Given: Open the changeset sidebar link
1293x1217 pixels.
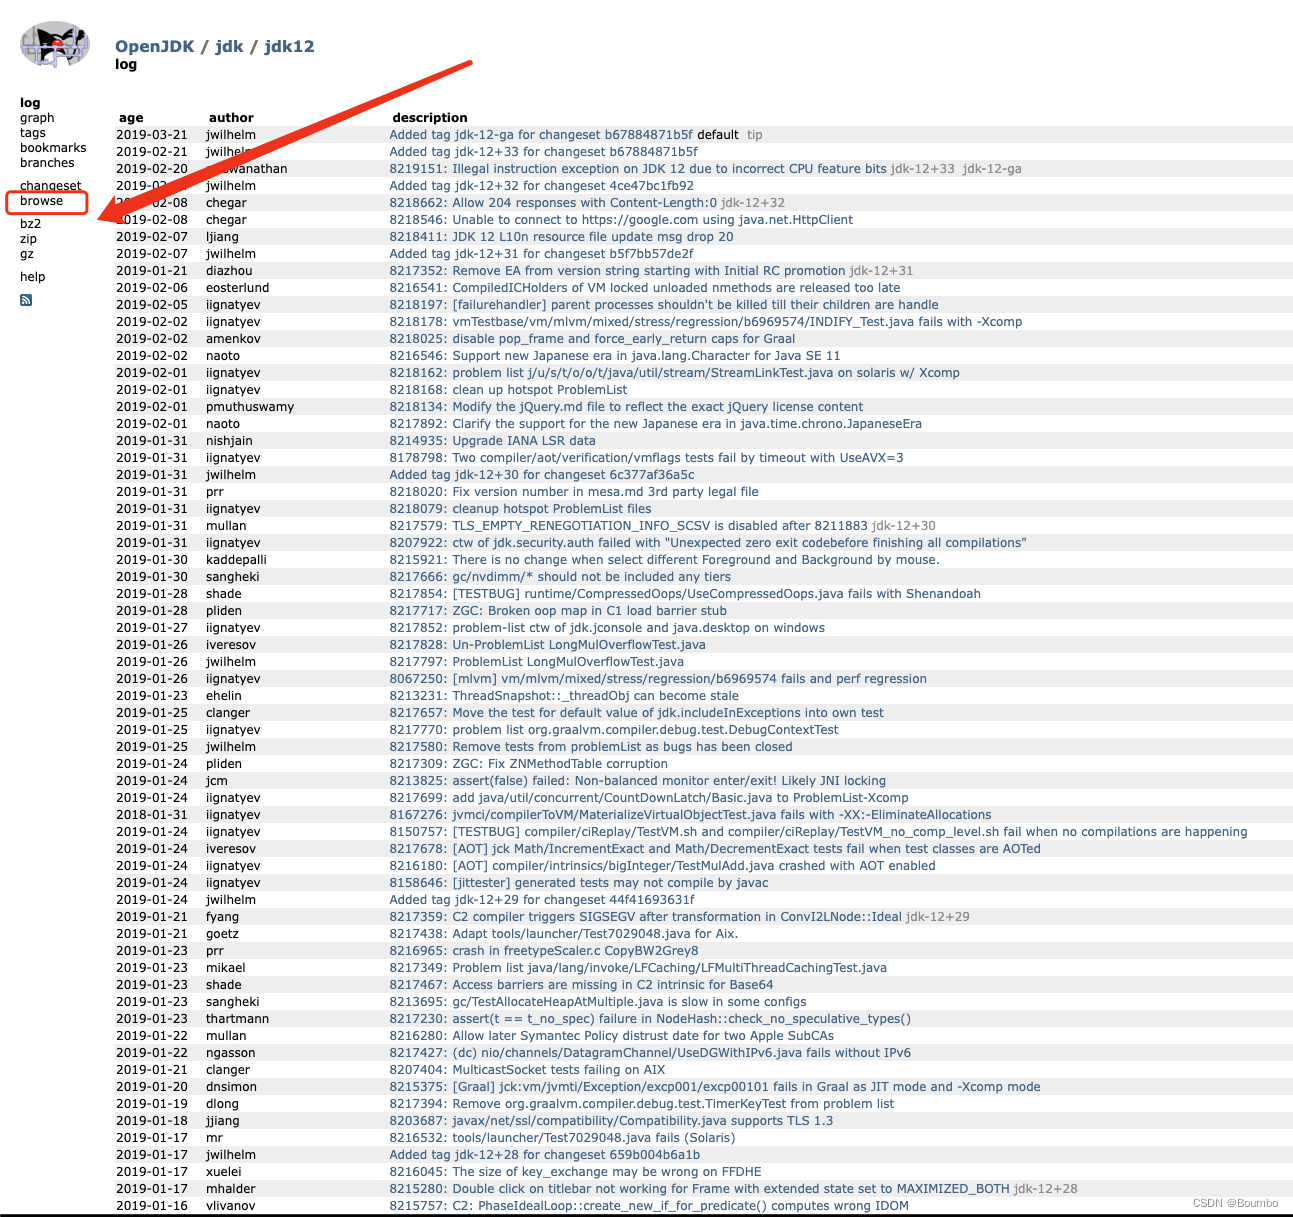Looking at the screenshot, I should click(x=51, y=186).
